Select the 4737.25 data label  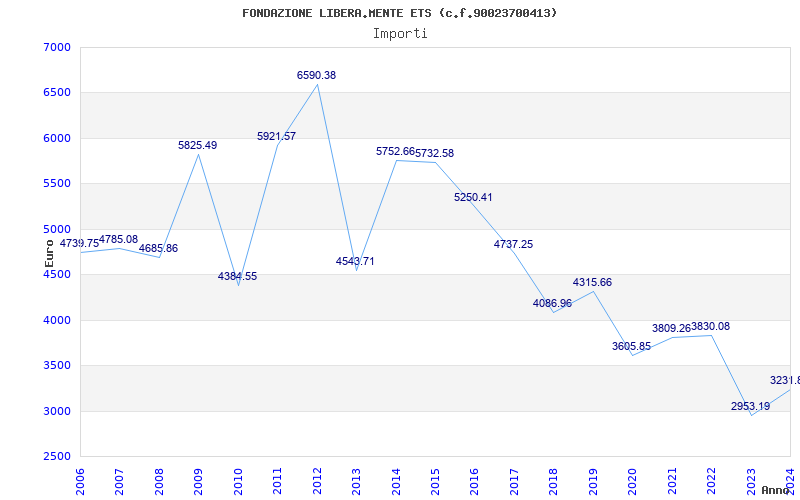click(513, 244)
